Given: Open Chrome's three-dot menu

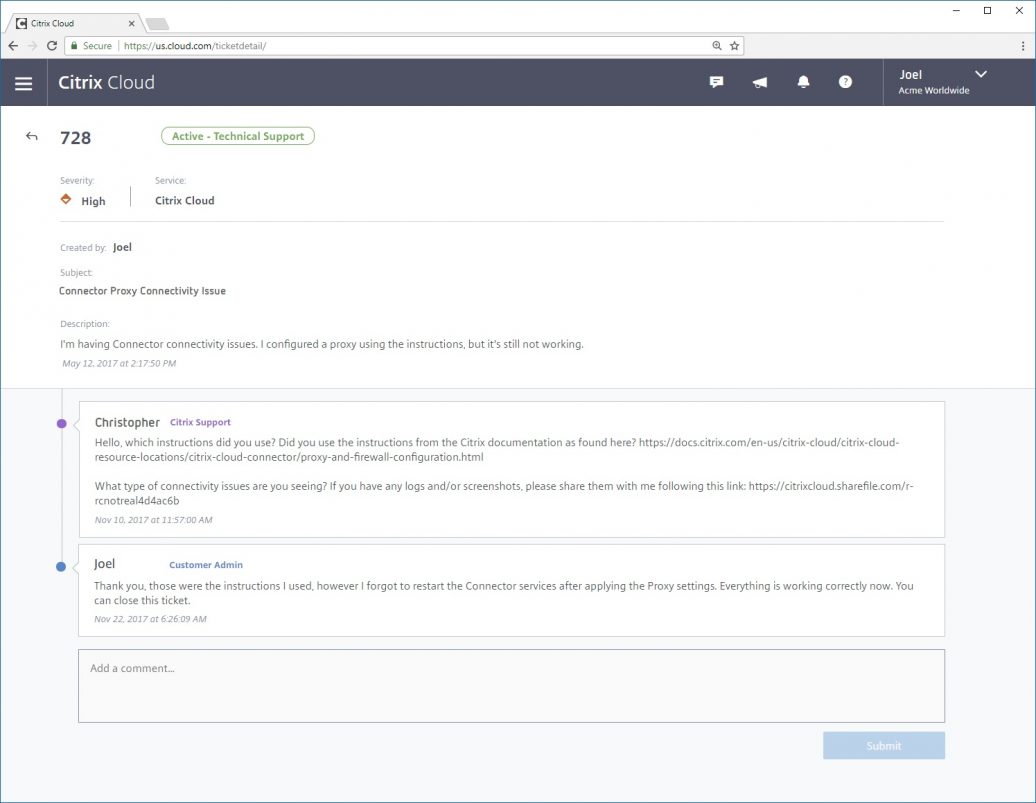Looking at the screenshot, I should [x=1022, y=46].
